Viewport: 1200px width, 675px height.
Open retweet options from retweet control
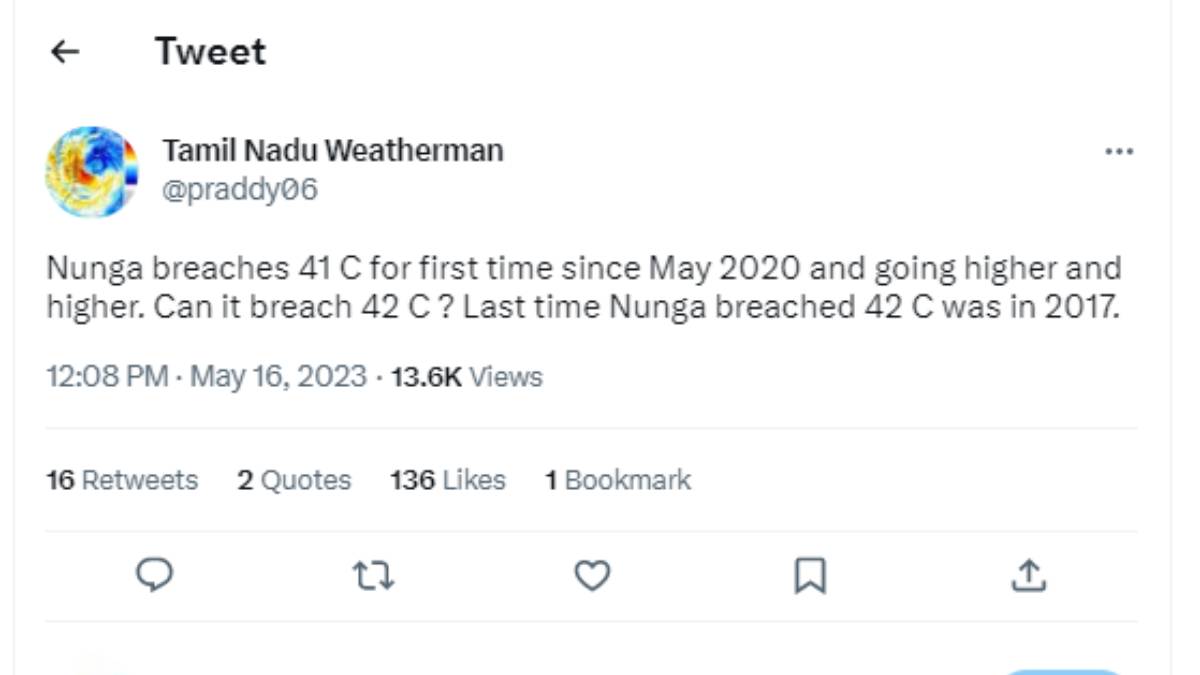(373, 575)
